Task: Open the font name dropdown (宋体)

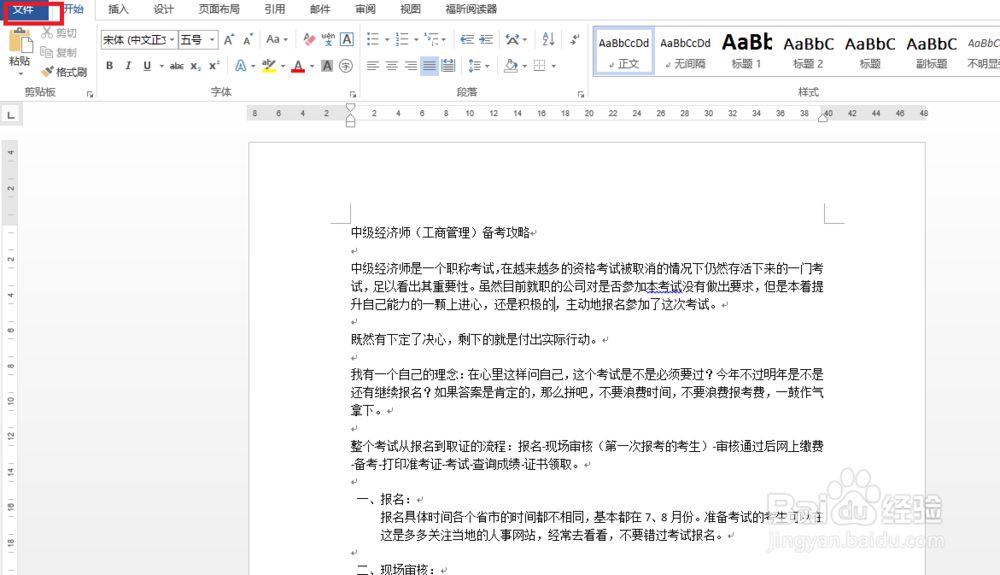Action: pyautogui.click(x=172, y=40)
